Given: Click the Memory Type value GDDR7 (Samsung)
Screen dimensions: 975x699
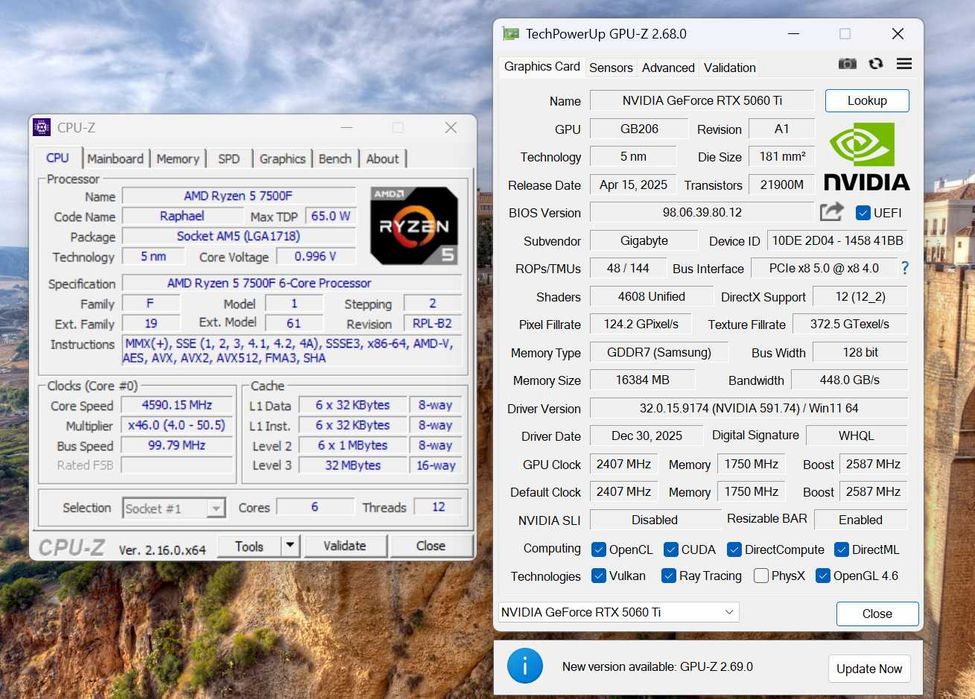Looking at the screenshot, I should (658, 352).
